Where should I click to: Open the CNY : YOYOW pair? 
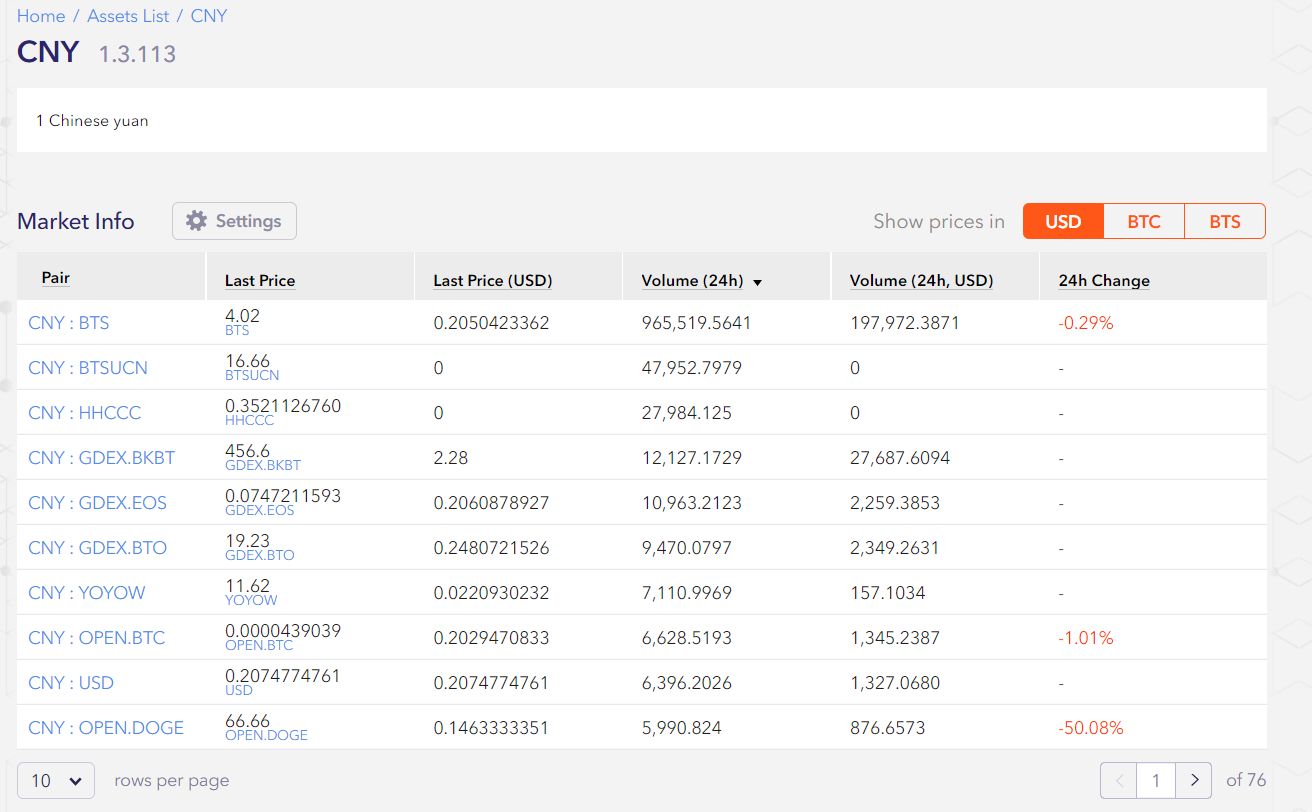87,593
